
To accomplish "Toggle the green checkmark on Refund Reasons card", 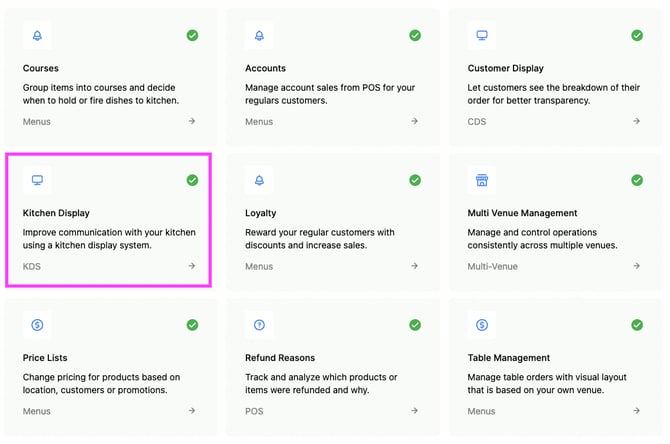I will tap(415, 325).
